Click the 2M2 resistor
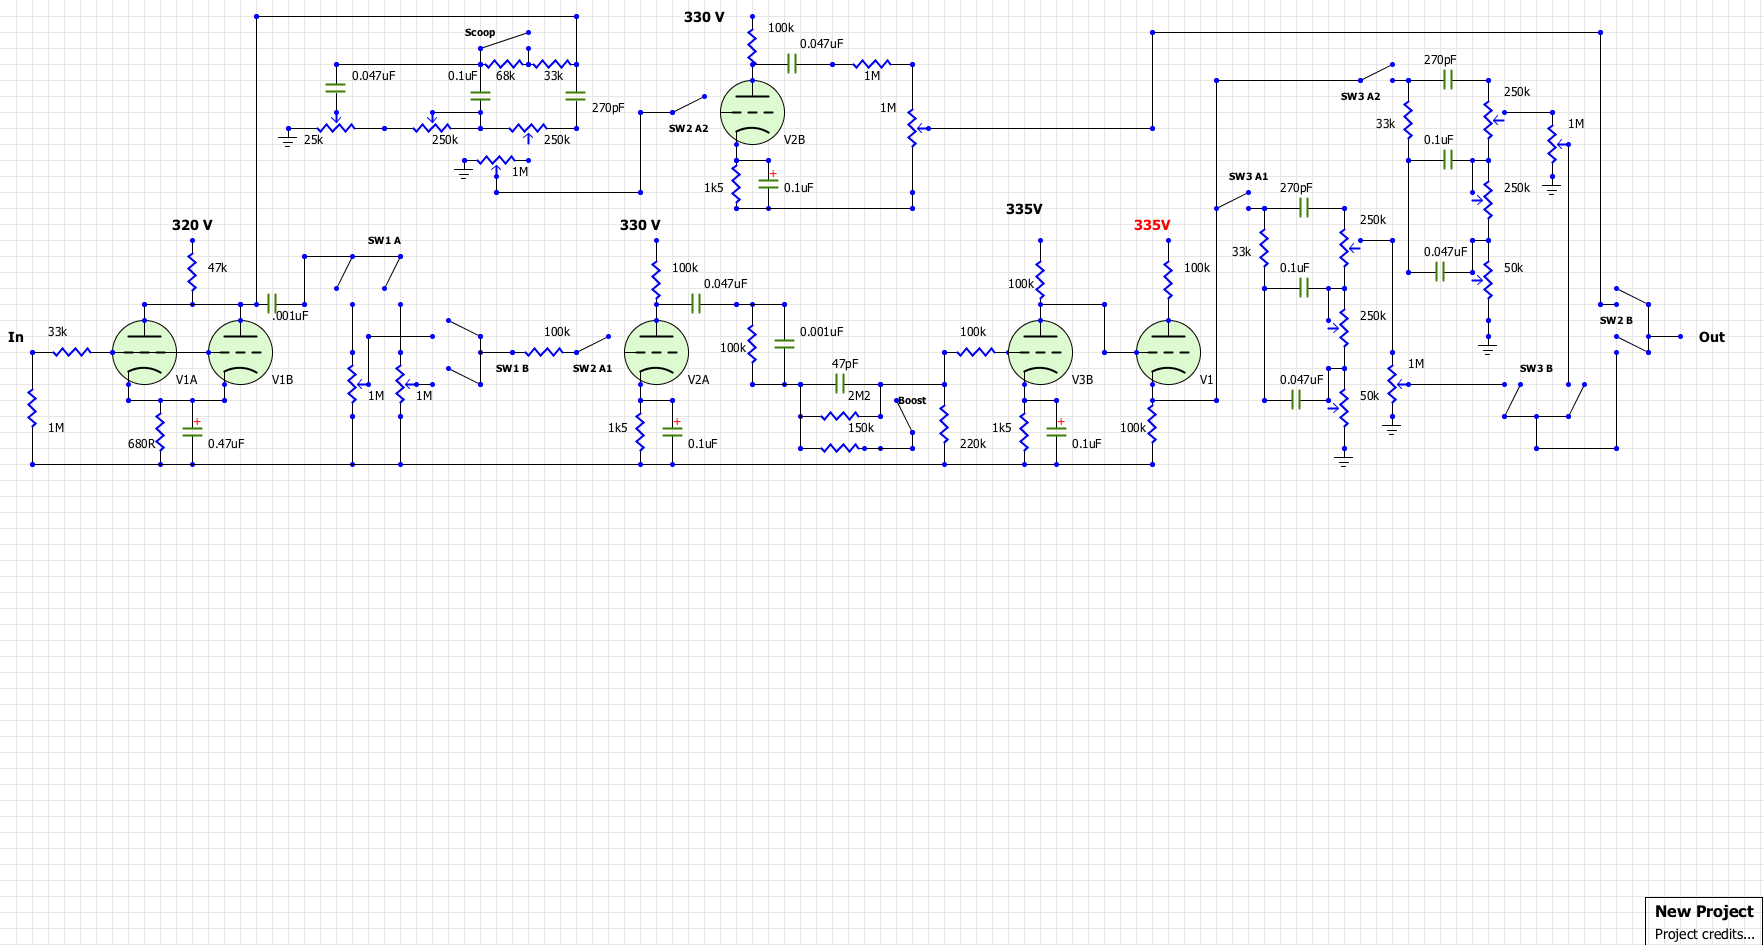 [x=840, y=416]
